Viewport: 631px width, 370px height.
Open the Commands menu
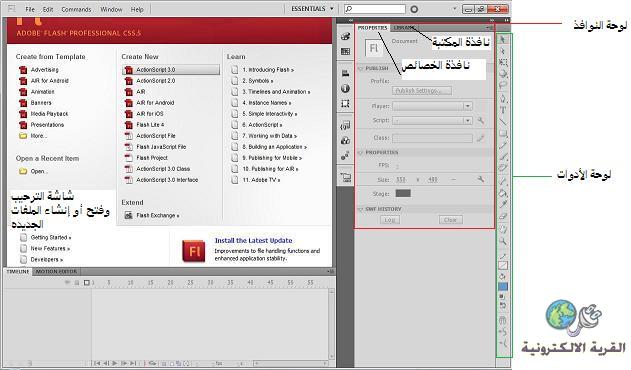(x=76, y=9)
